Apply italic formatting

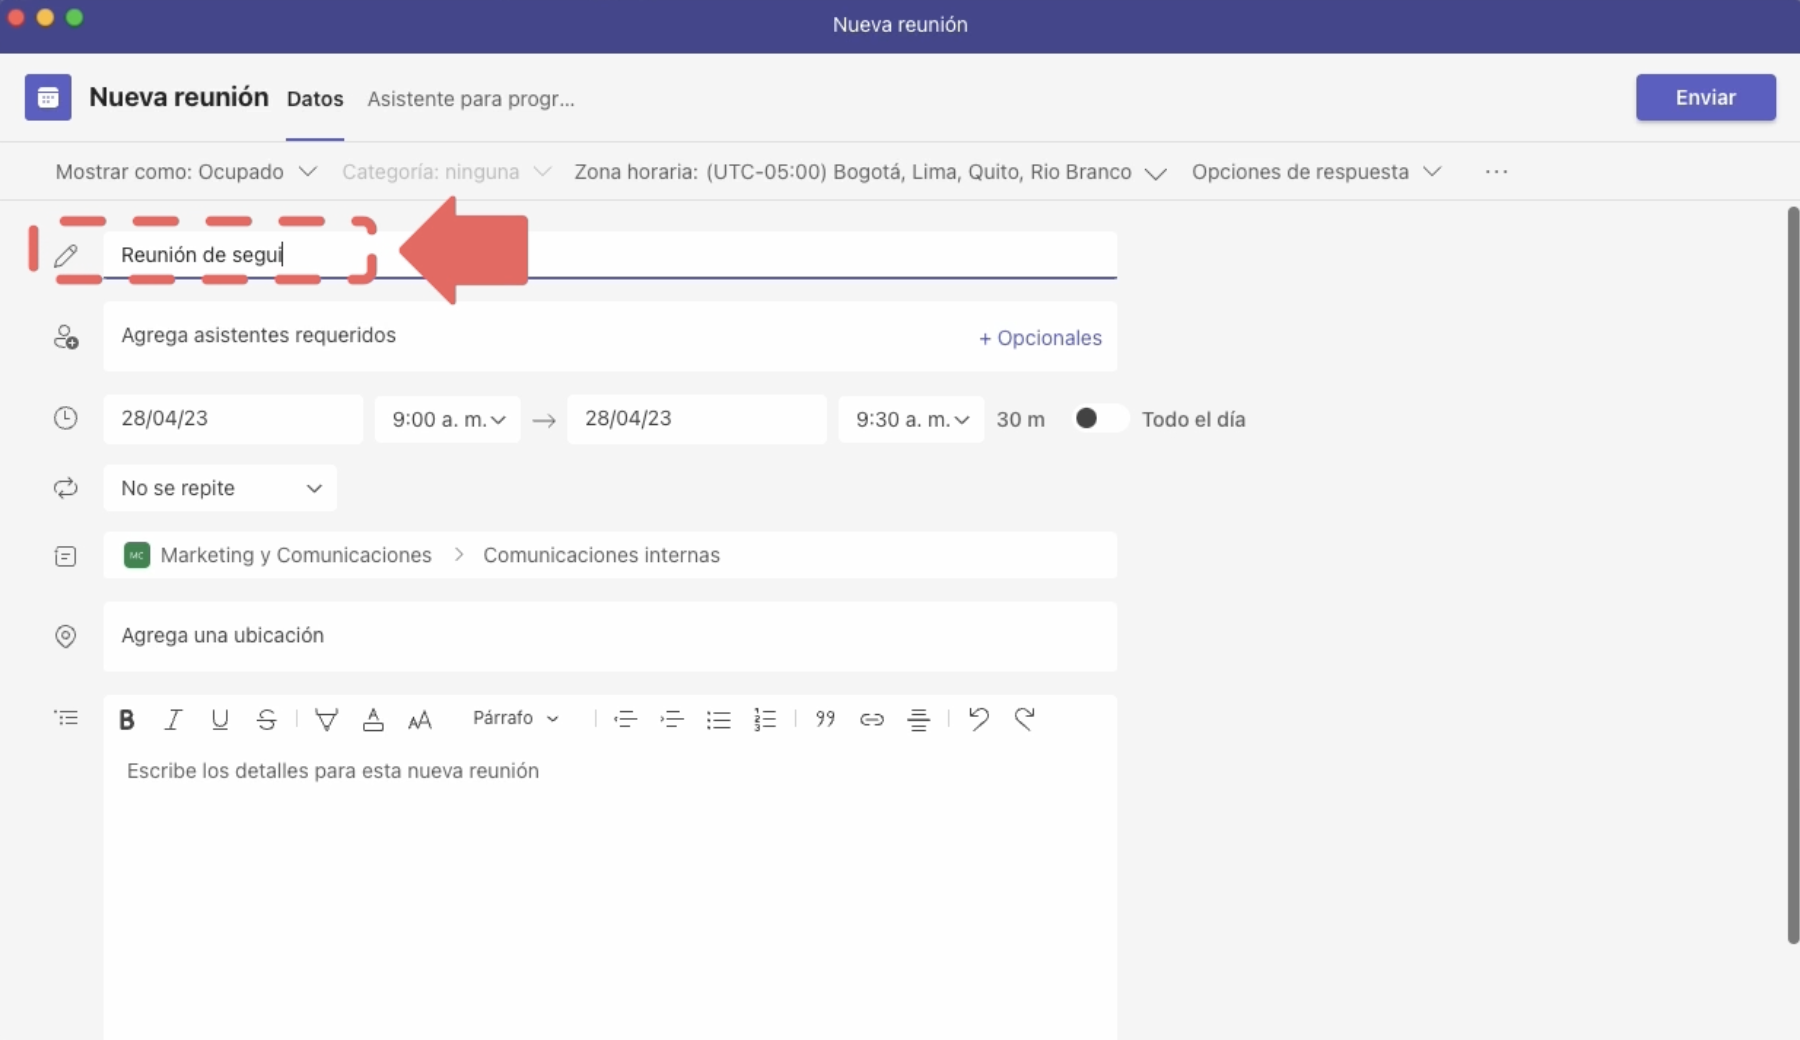(173, 719)
